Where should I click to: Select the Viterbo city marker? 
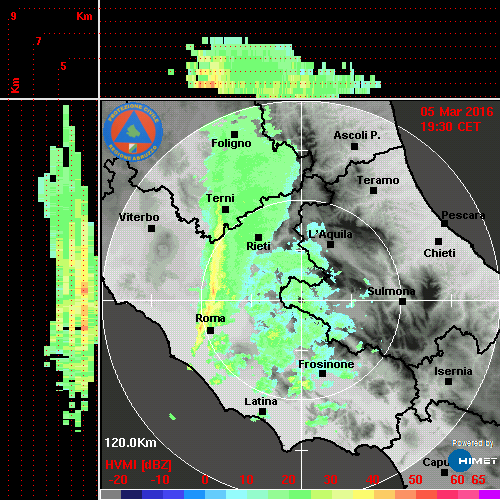point(151,229)
